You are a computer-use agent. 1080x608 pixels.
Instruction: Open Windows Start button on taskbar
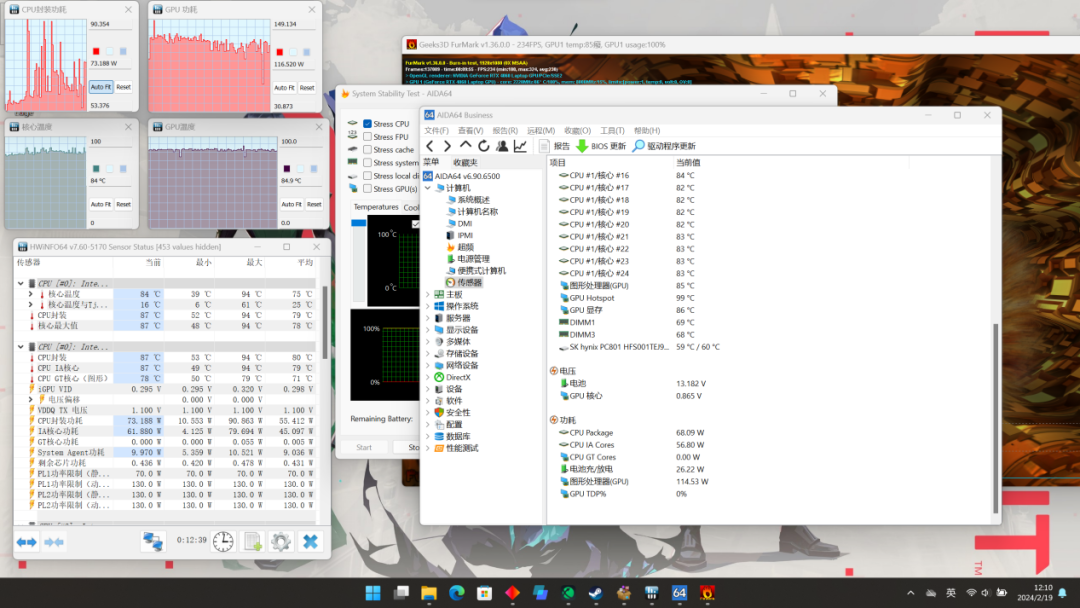tap(373, 592)
